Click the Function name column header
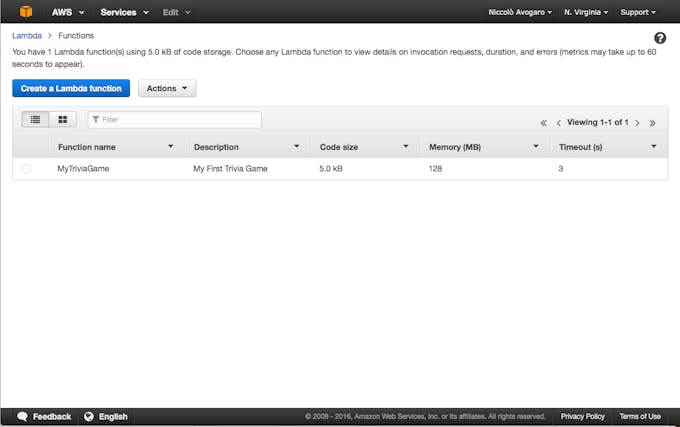This screenshot has height=427, width=680. (x=87, y=147)
